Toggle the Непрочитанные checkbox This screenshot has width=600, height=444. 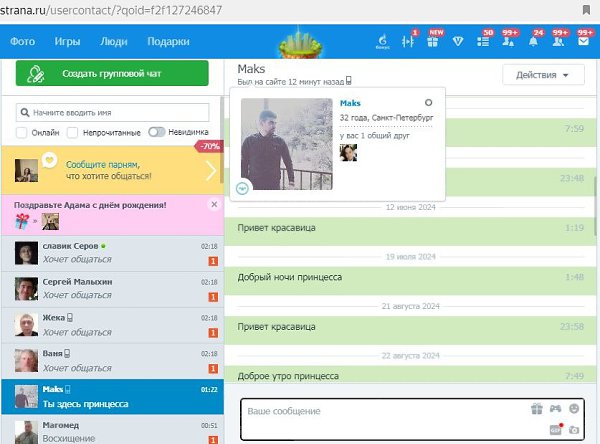[72, 132]
